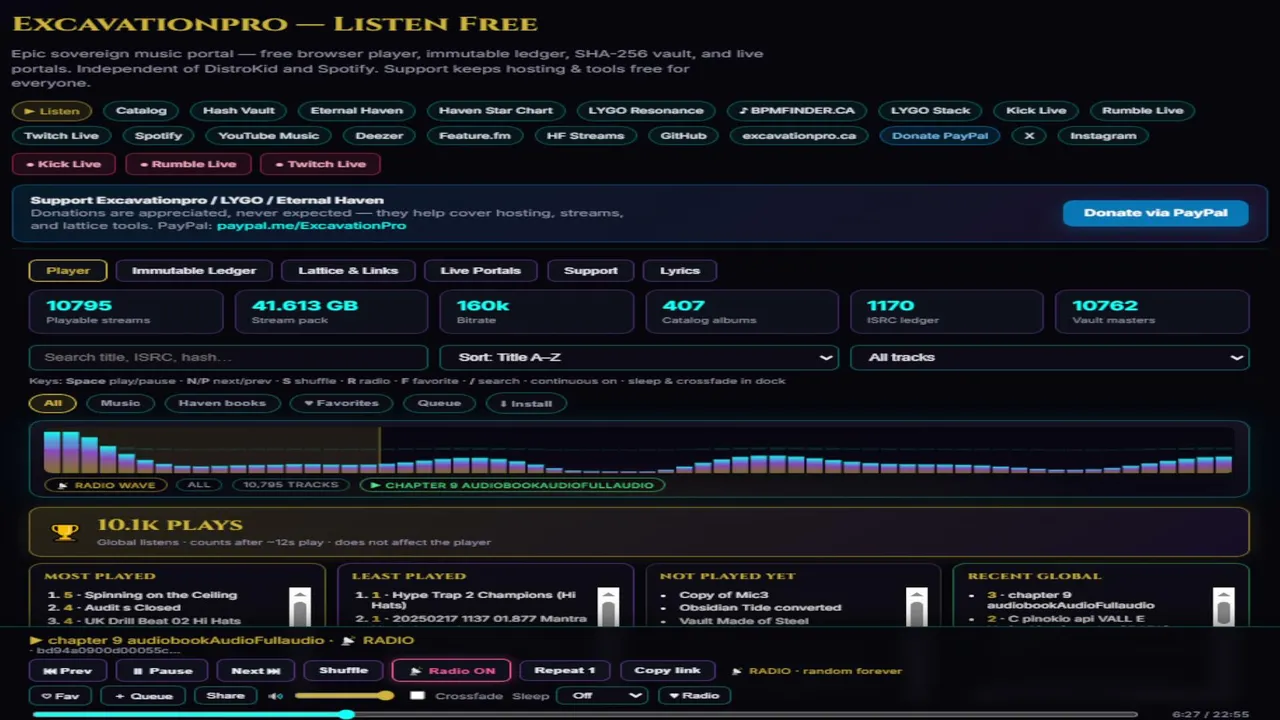
Task: Open the Spotify nav pill
Action: pyautogui.click(x=159, y=136)
